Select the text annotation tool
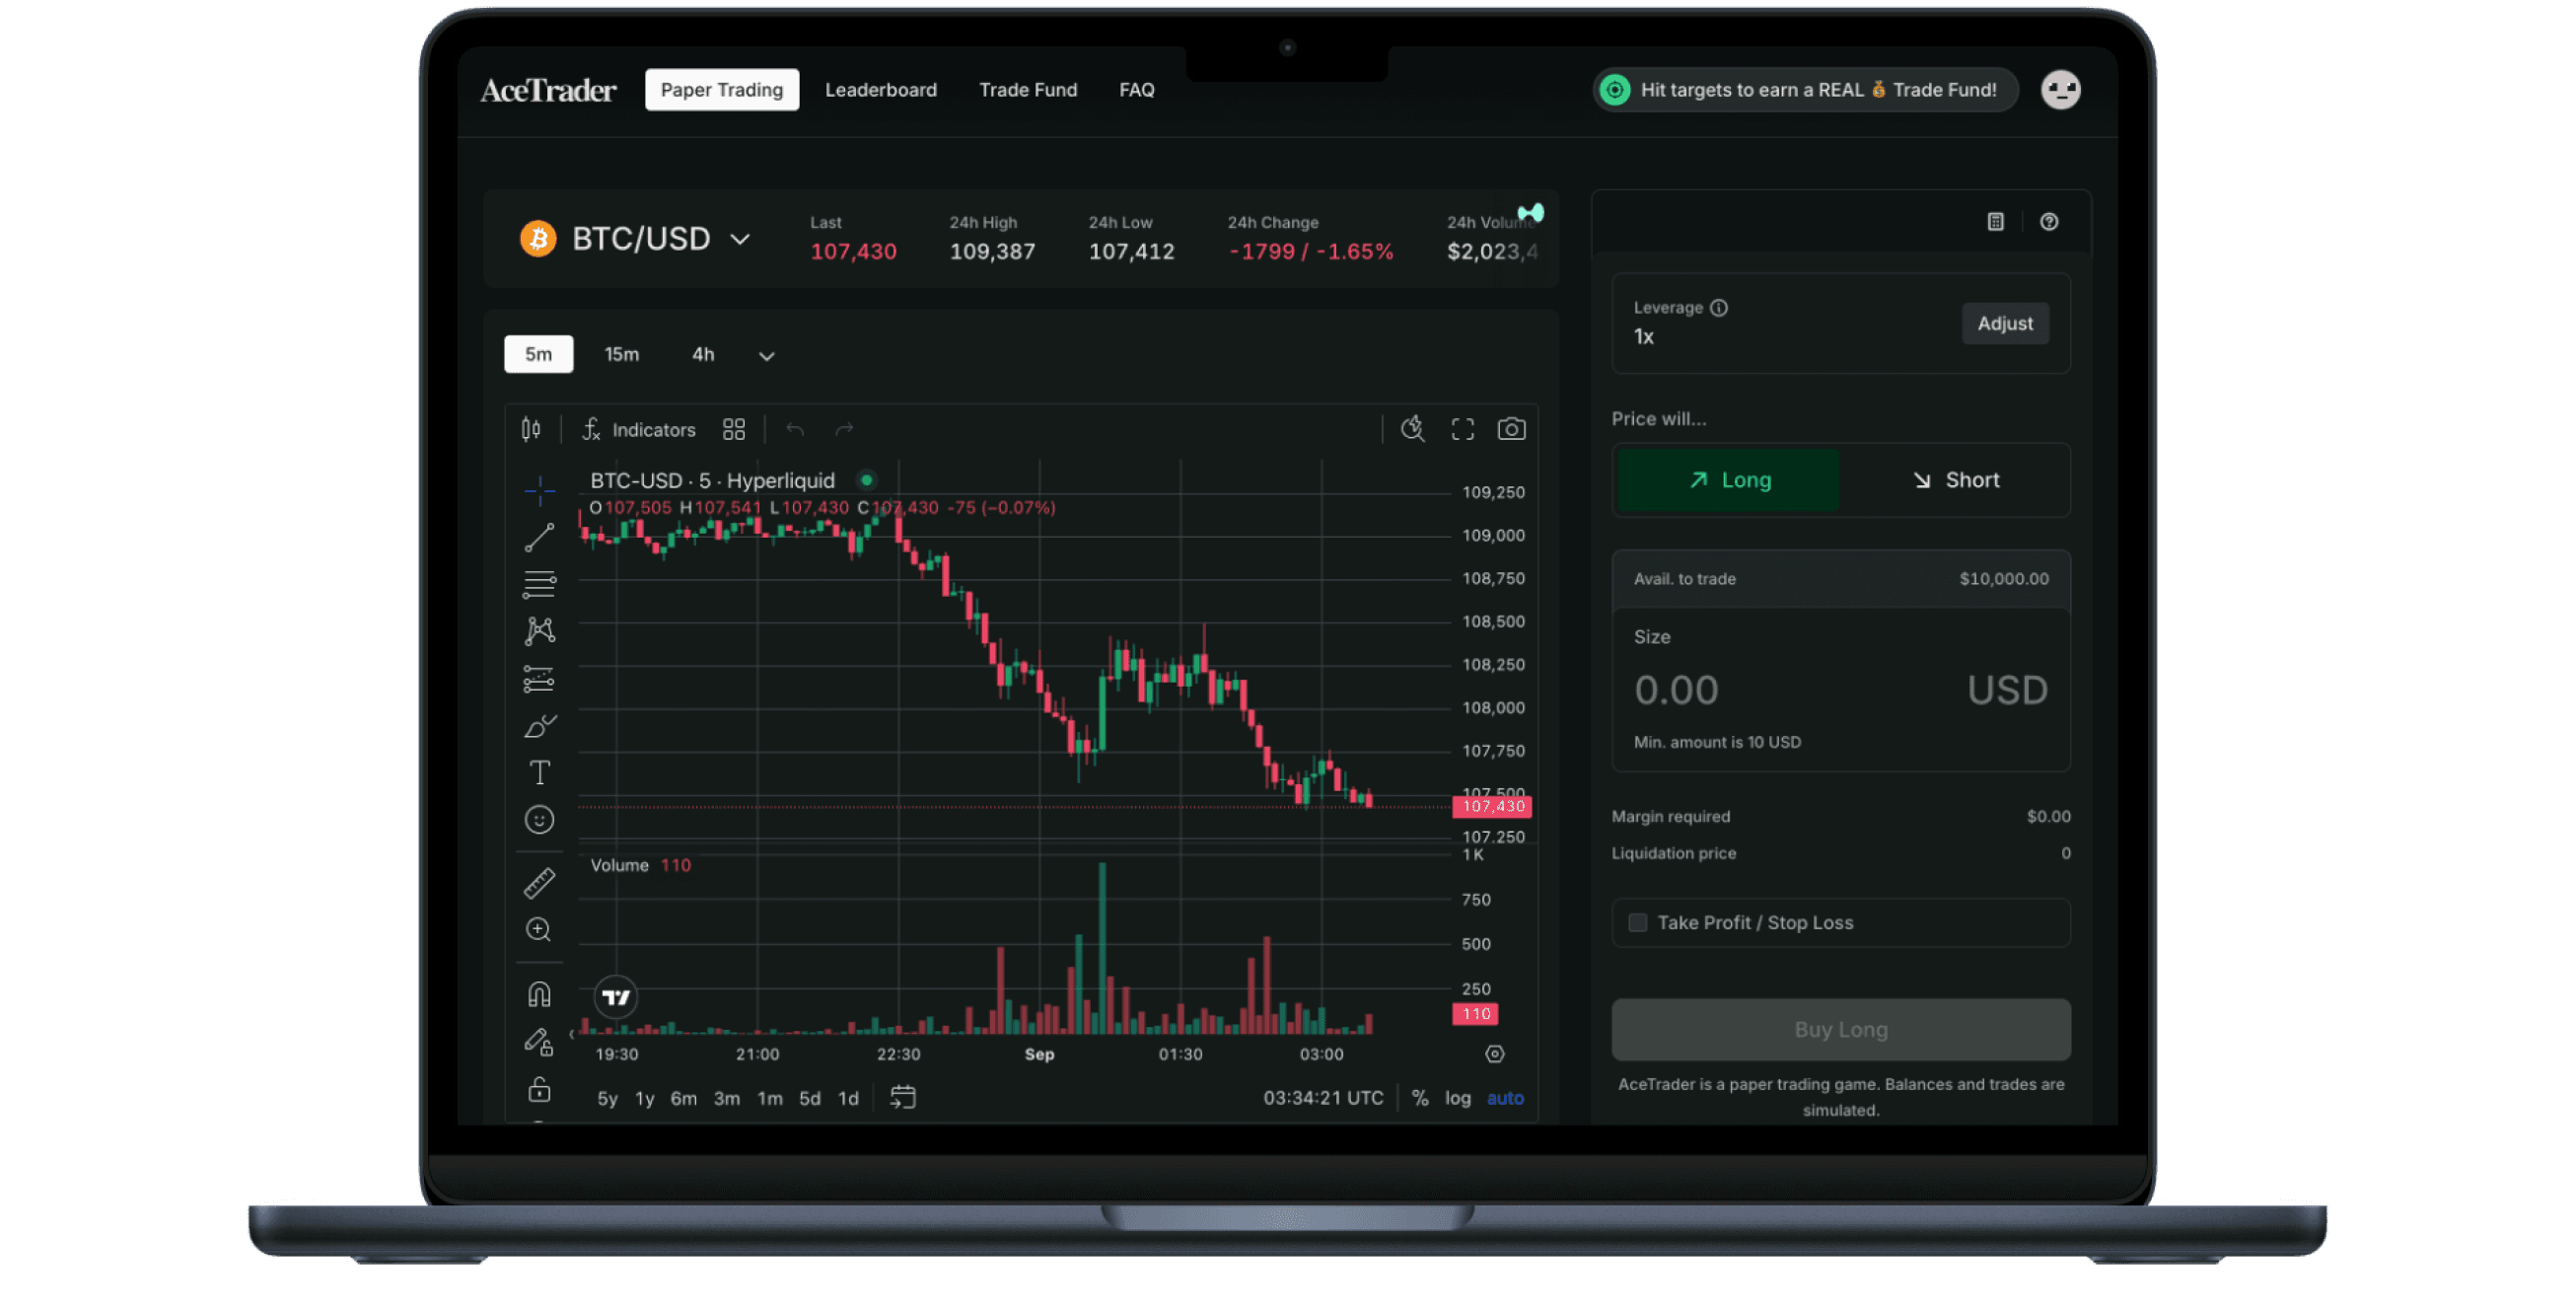The width and height of the screenshot is (2576, 1310). pos(539,773)
